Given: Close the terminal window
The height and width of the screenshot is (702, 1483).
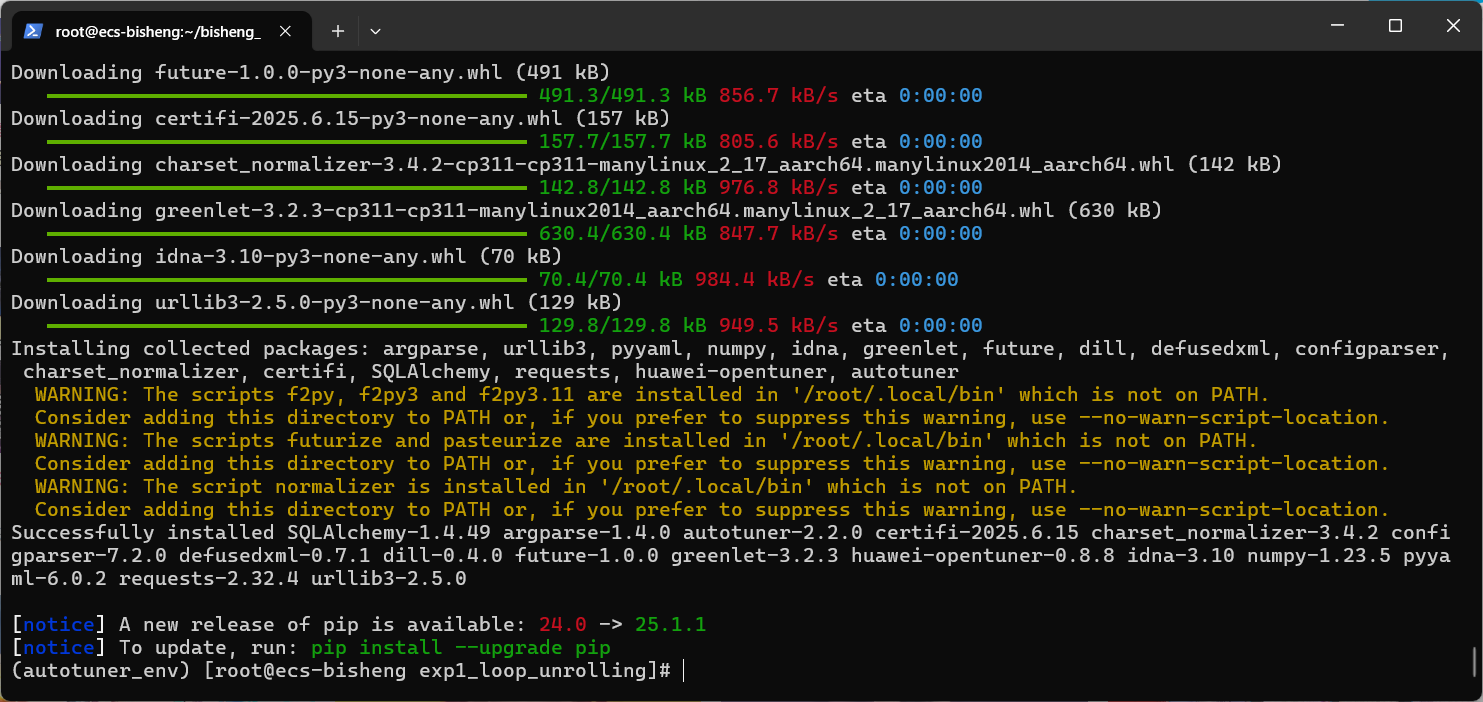Looking at the screenshot, I should coord(1451,26).
